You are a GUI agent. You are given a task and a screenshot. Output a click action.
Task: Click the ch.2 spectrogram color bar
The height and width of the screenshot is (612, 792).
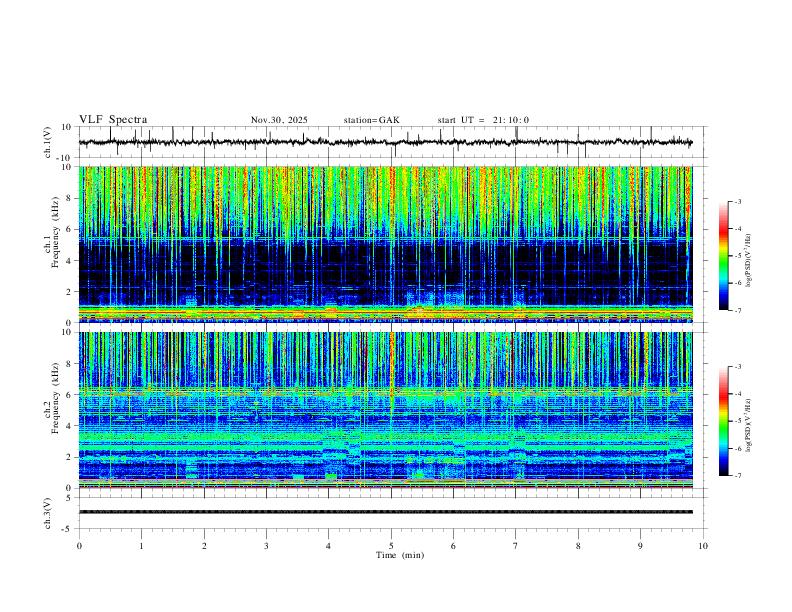click(723, 421)
